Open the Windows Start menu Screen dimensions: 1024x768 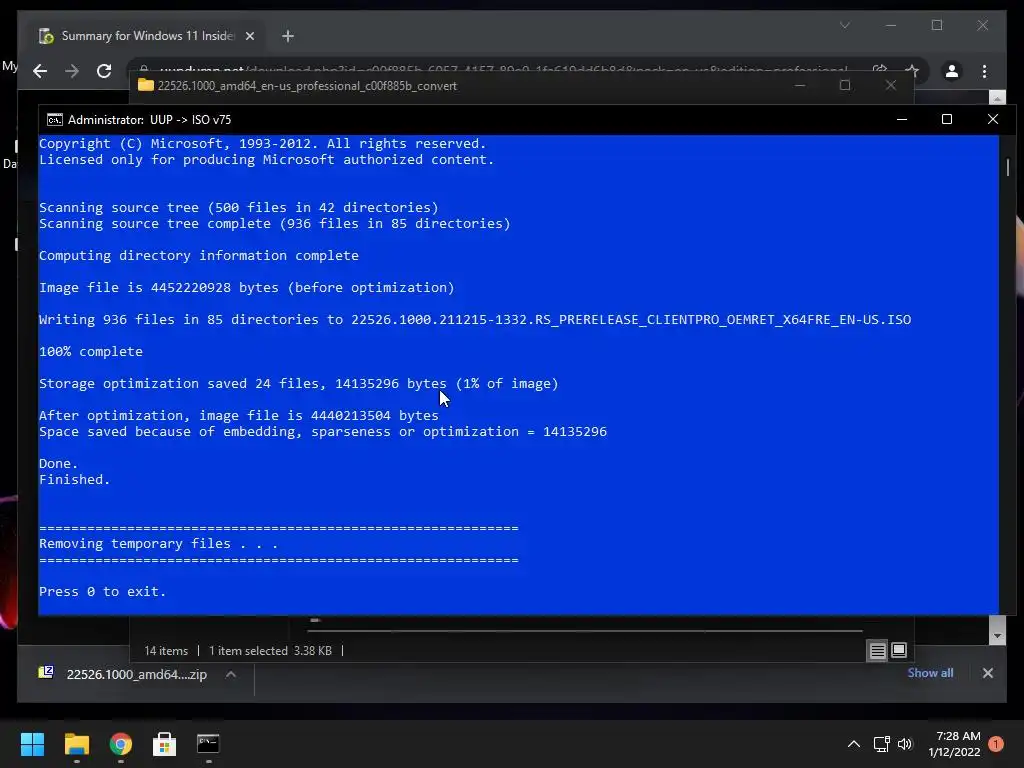(x=32, y=744)
